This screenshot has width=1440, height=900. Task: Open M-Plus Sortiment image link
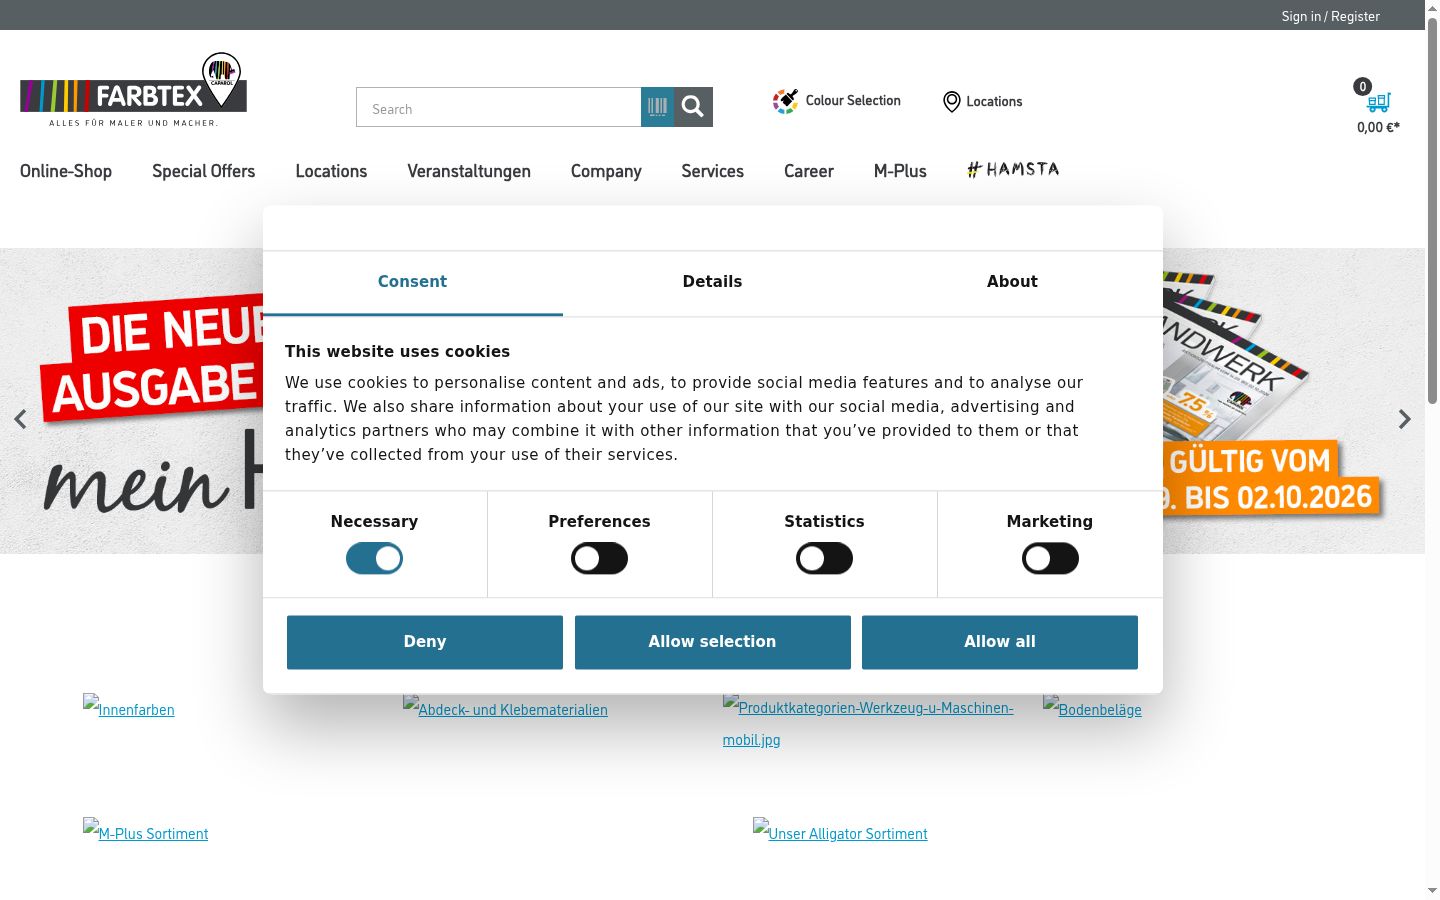(146, 832)
